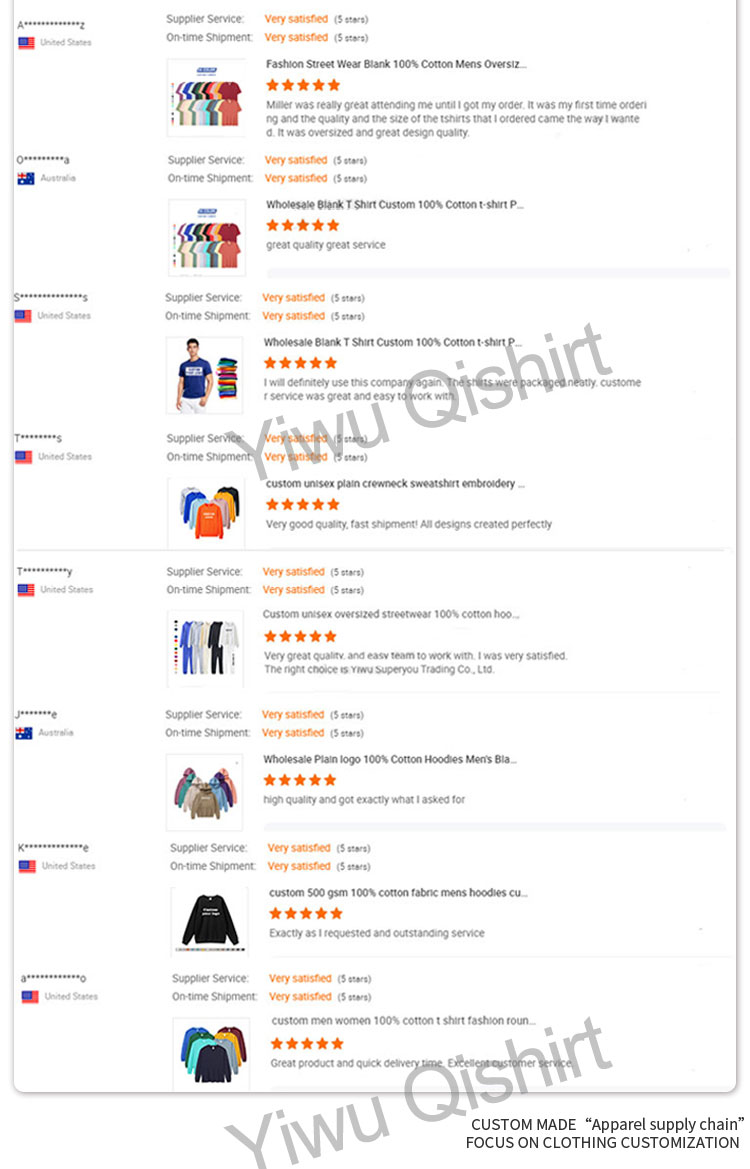Open the hoodies group product thumbnail

[x=204, y=793]
